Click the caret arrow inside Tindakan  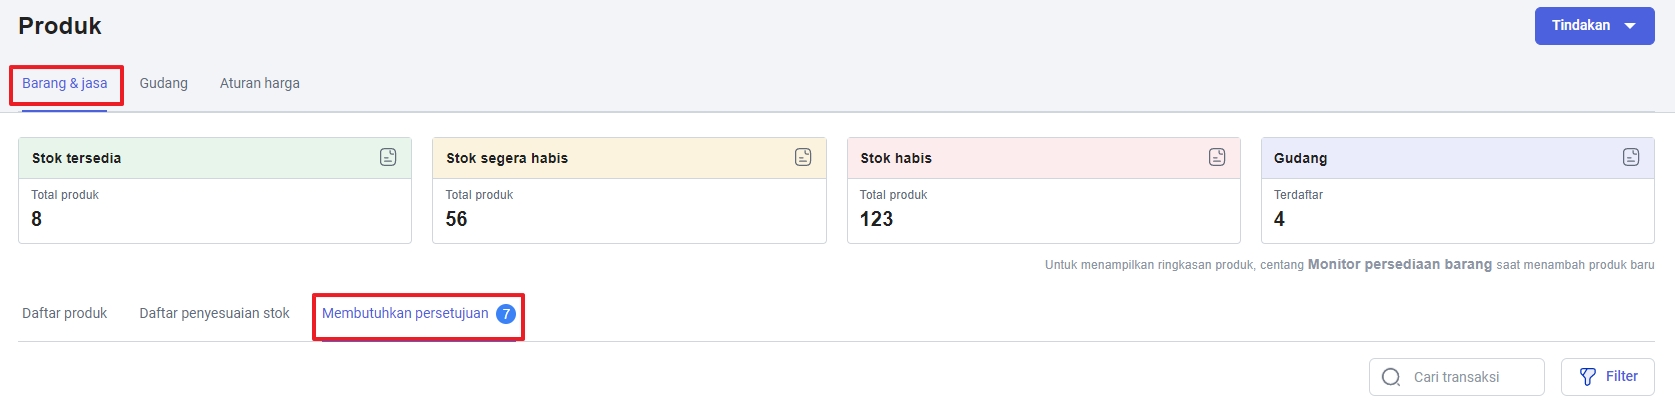(1630, 26)
